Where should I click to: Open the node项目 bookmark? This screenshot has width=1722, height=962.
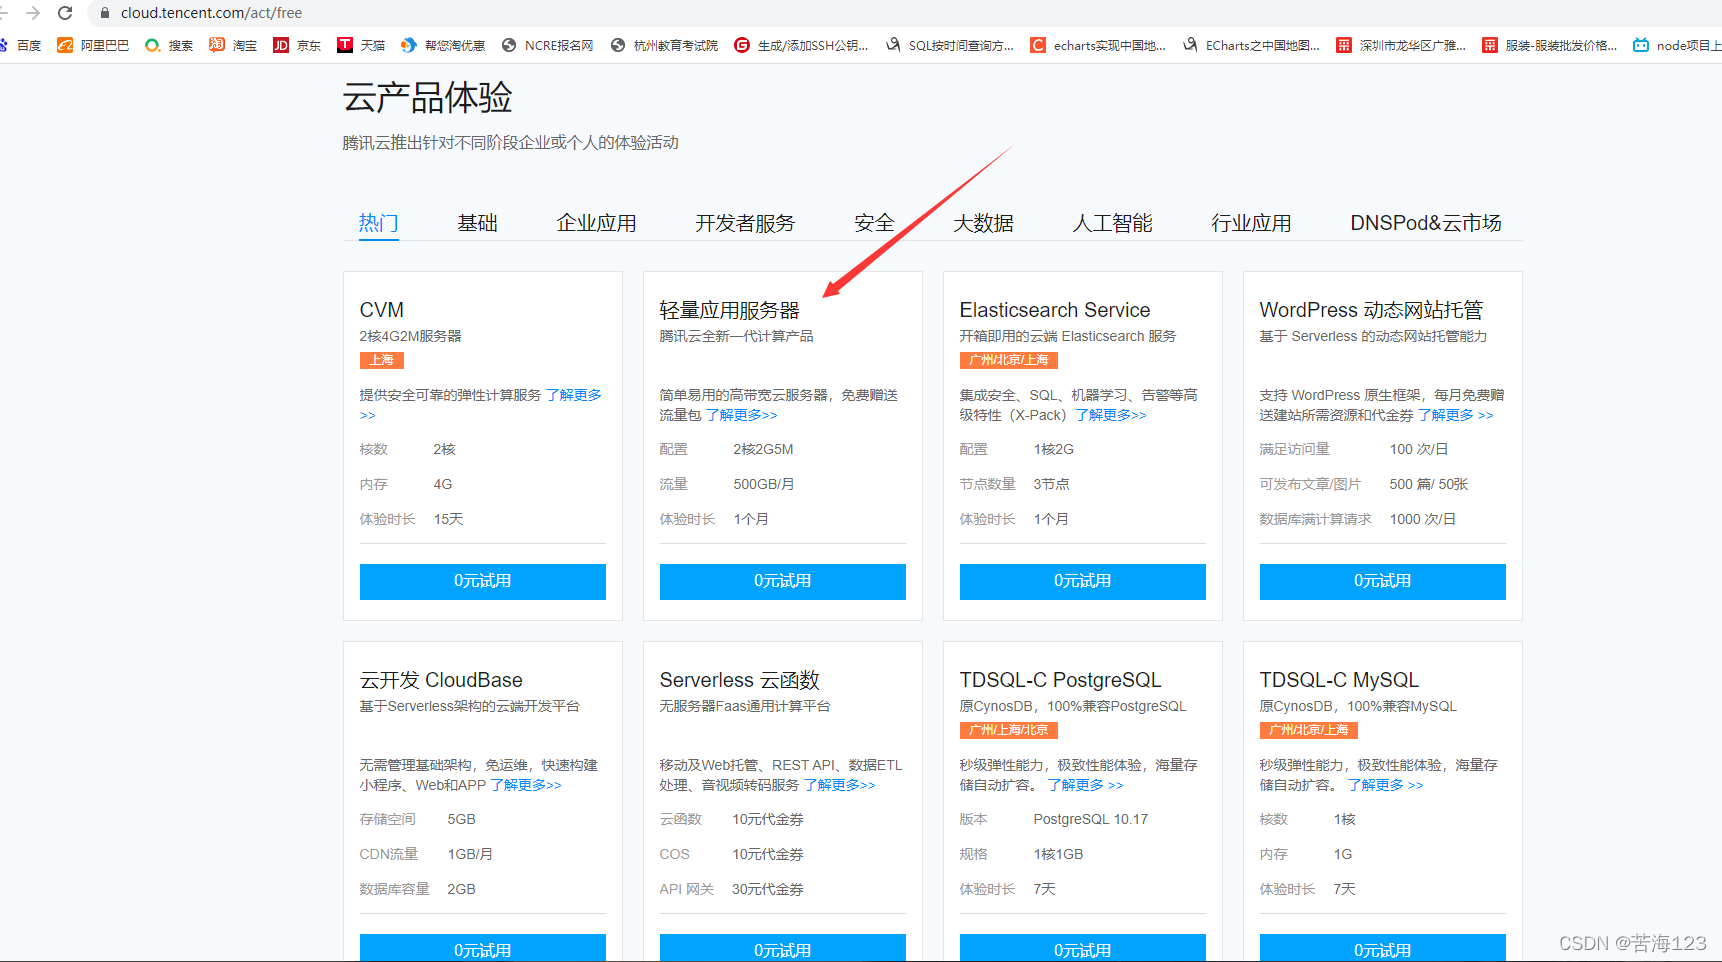click(x=1677, y=45)
